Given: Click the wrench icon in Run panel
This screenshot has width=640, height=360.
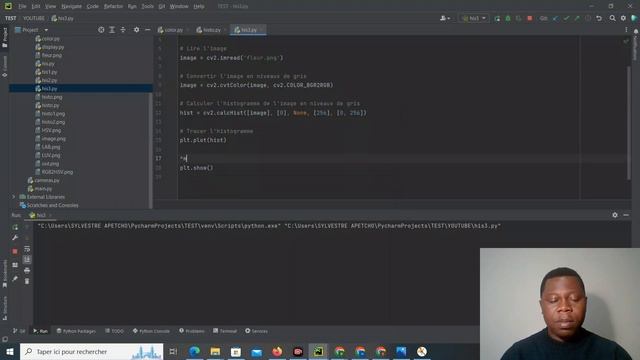Looking at the screenshot, I should (x=15, y=238).
